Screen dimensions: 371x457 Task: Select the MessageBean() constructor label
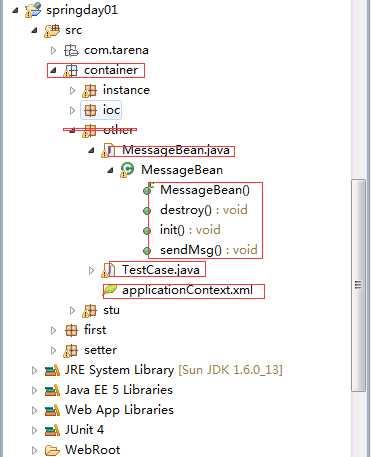pos(205,190)
